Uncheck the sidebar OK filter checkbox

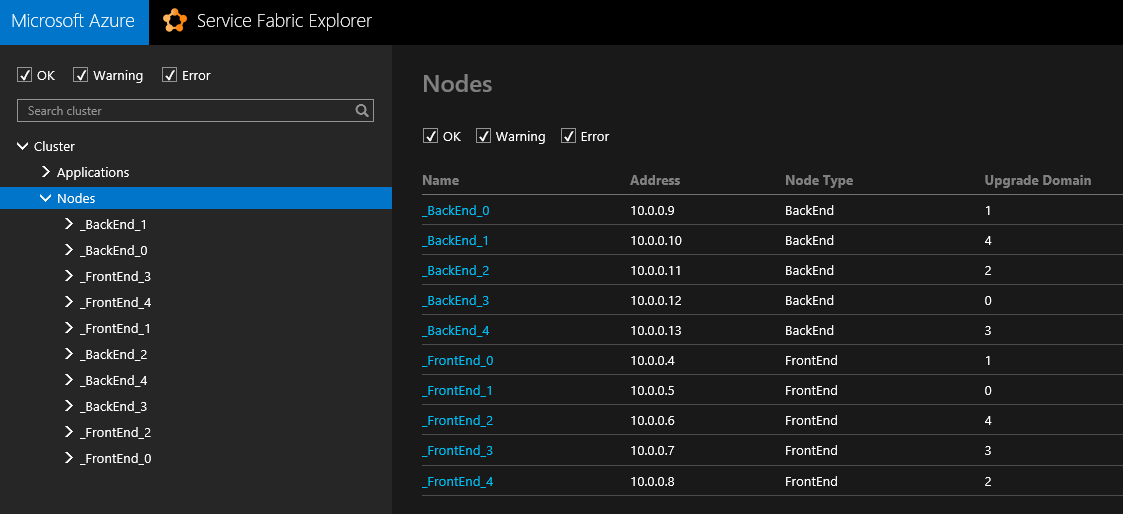[25, 75]
